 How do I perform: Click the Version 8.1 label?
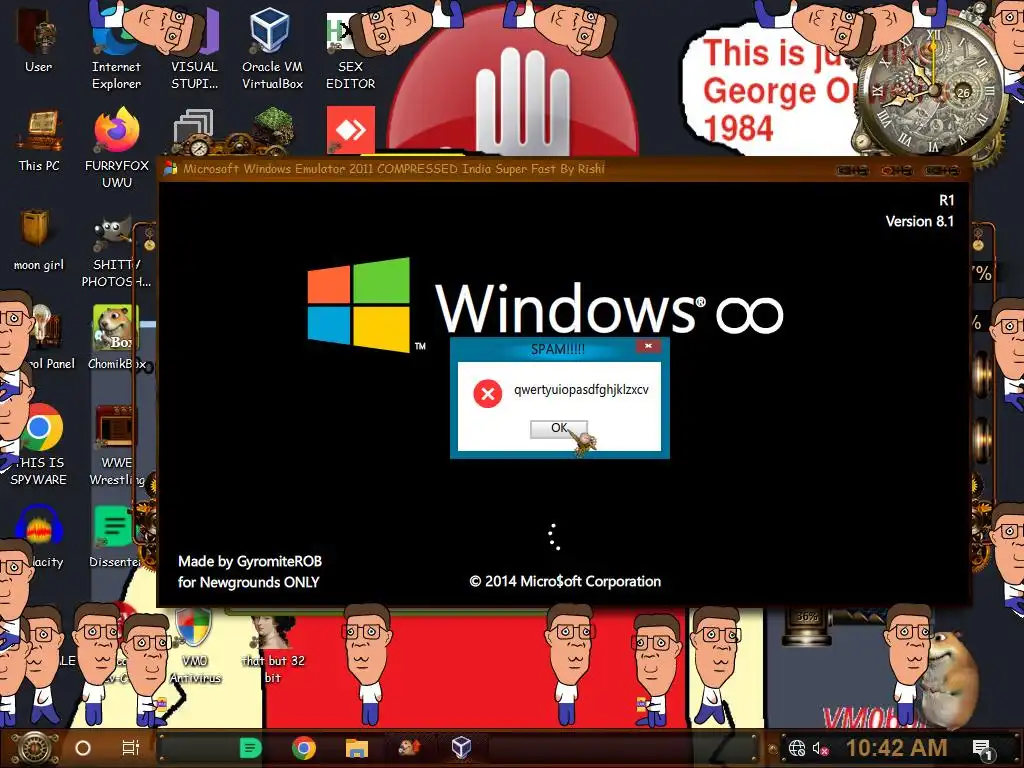920,221
